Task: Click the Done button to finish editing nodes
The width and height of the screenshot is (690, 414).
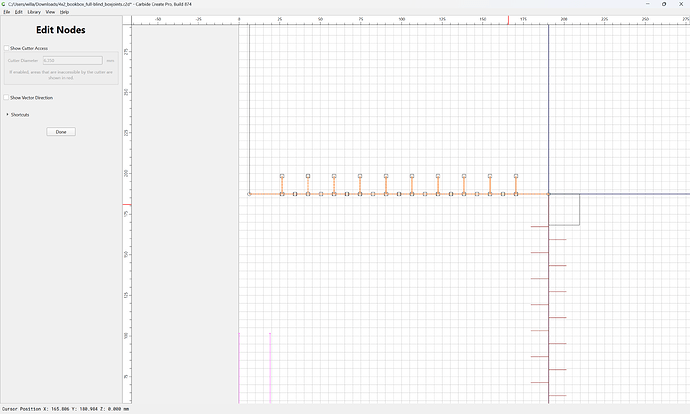Action: pyautogui.click(x=61, y=132)
